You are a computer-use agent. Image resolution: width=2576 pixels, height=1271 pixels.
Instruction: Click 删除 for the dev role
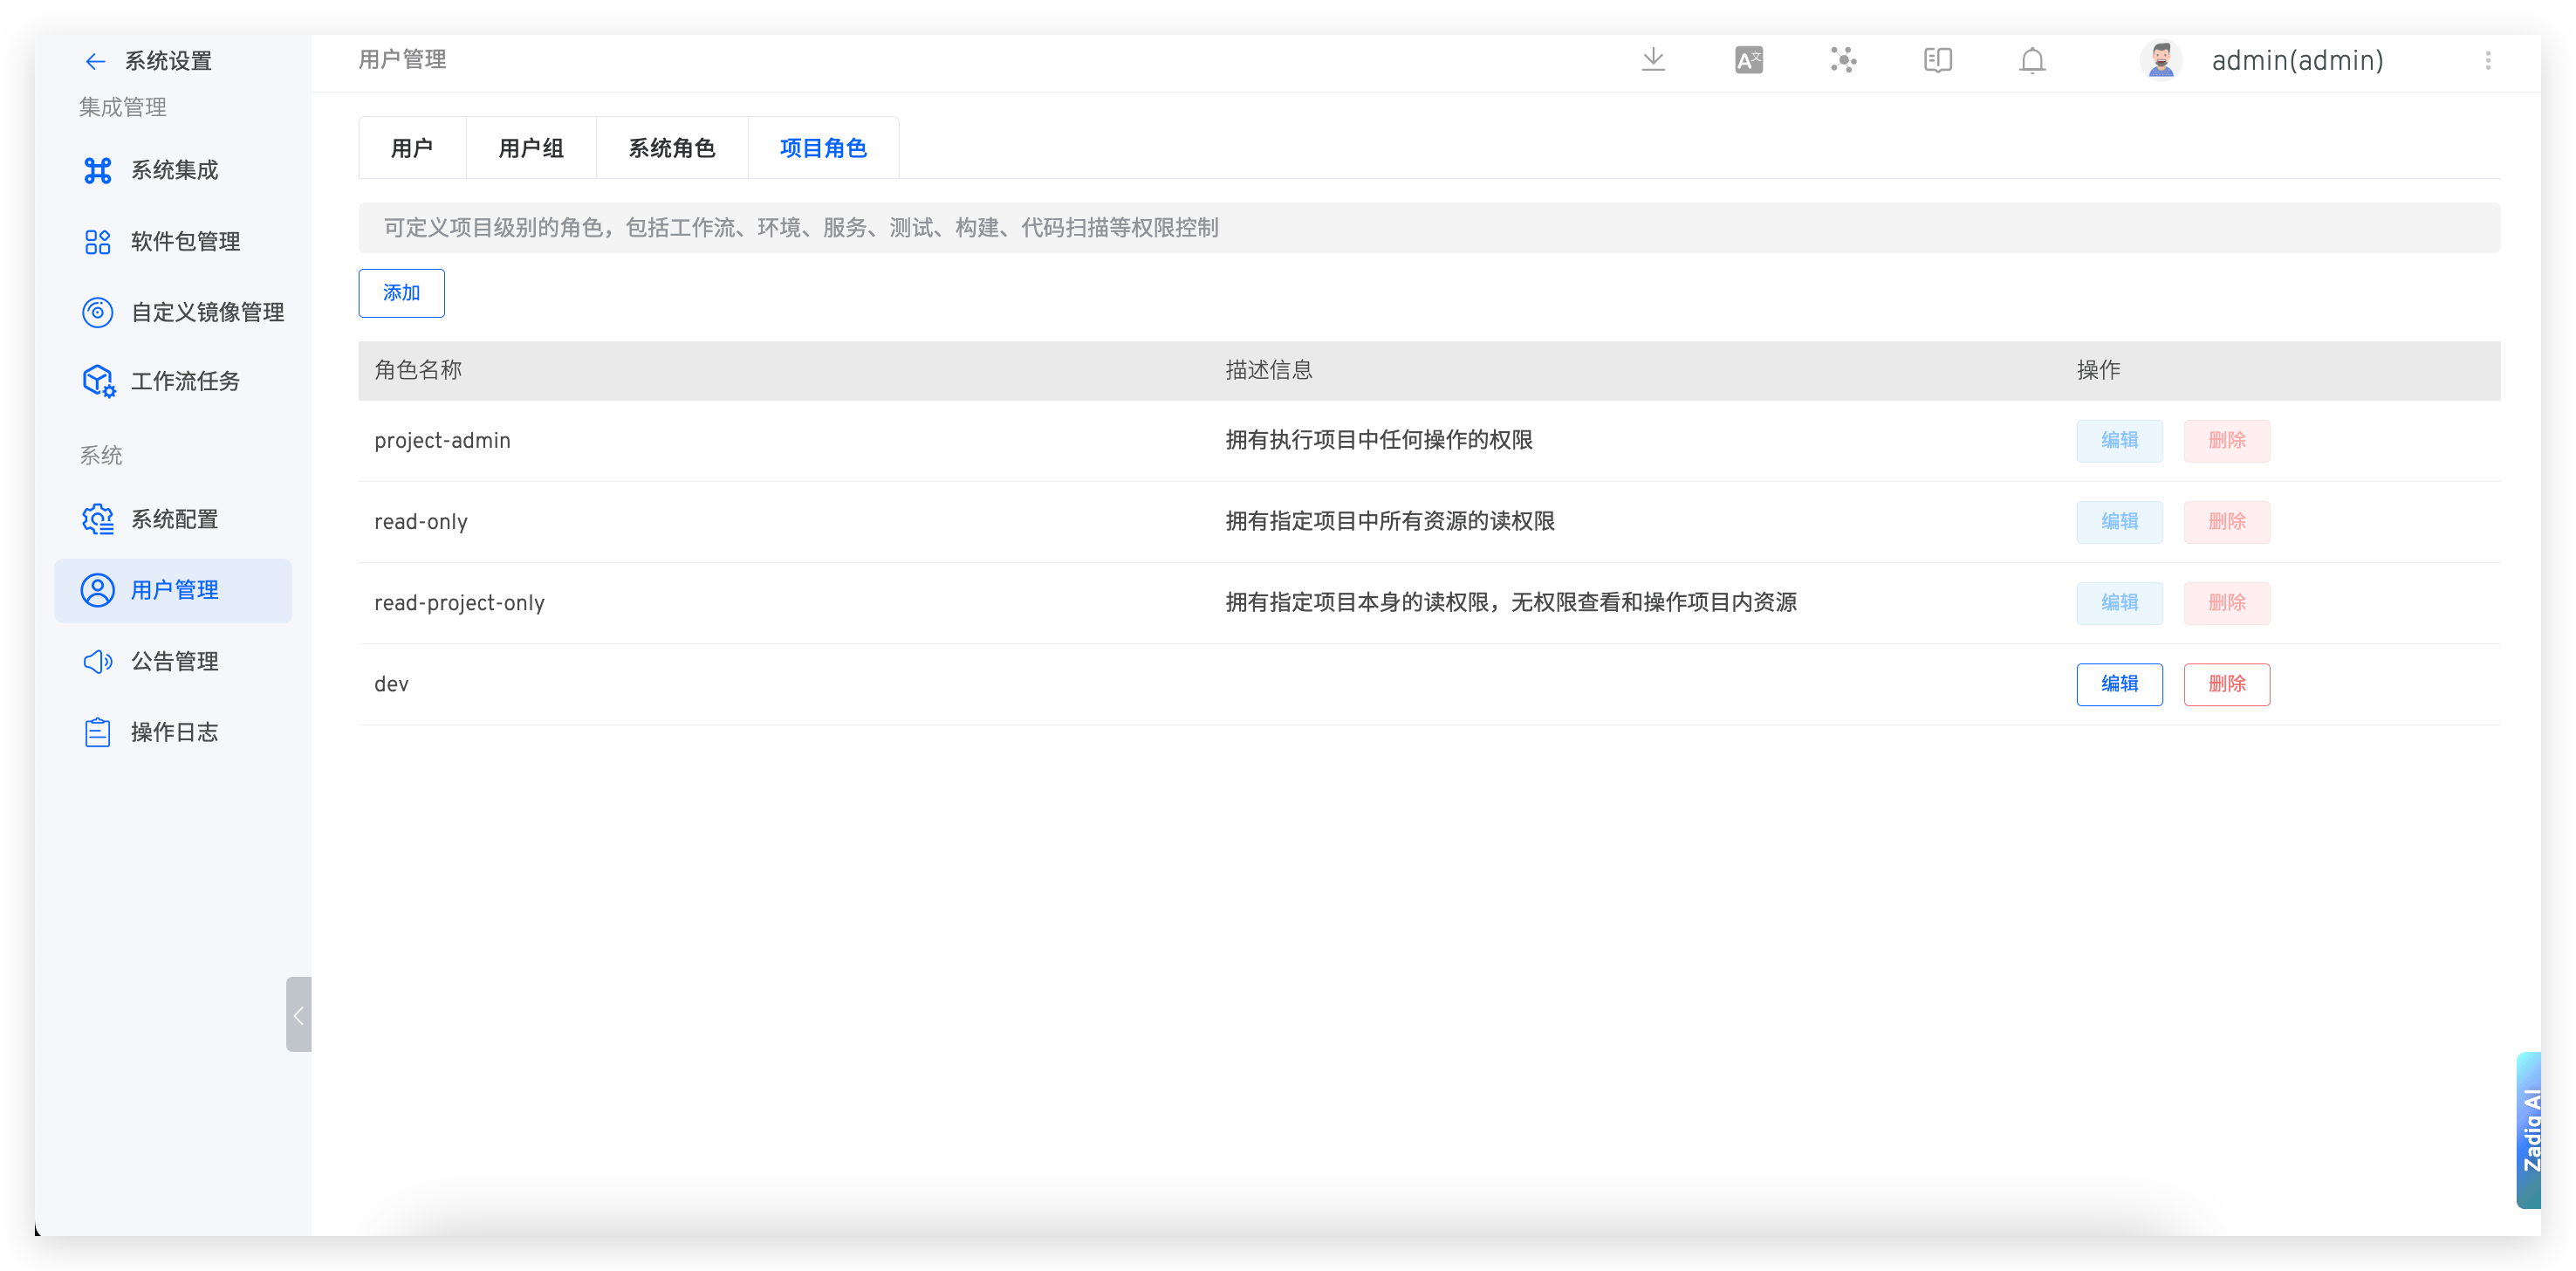click(x=2226, y=684)
